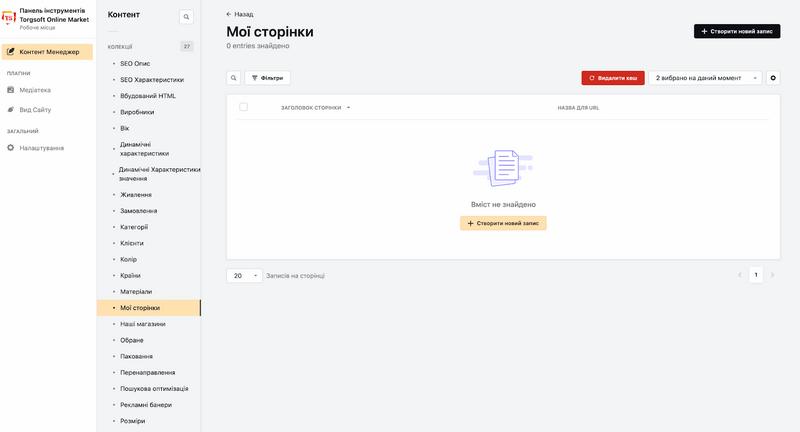This screenshot has width=800, height=432.
Task: Sort by Заголовок сторінки column arrow
Action: coord(348,108)
